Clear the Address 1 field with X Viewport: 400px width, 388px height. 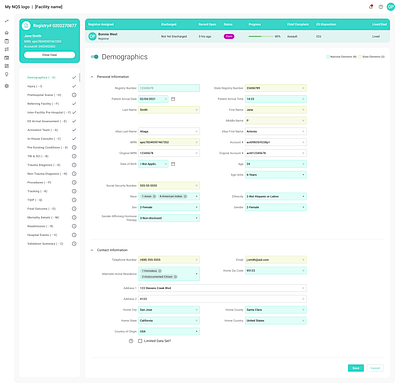(x=303, y=288)
